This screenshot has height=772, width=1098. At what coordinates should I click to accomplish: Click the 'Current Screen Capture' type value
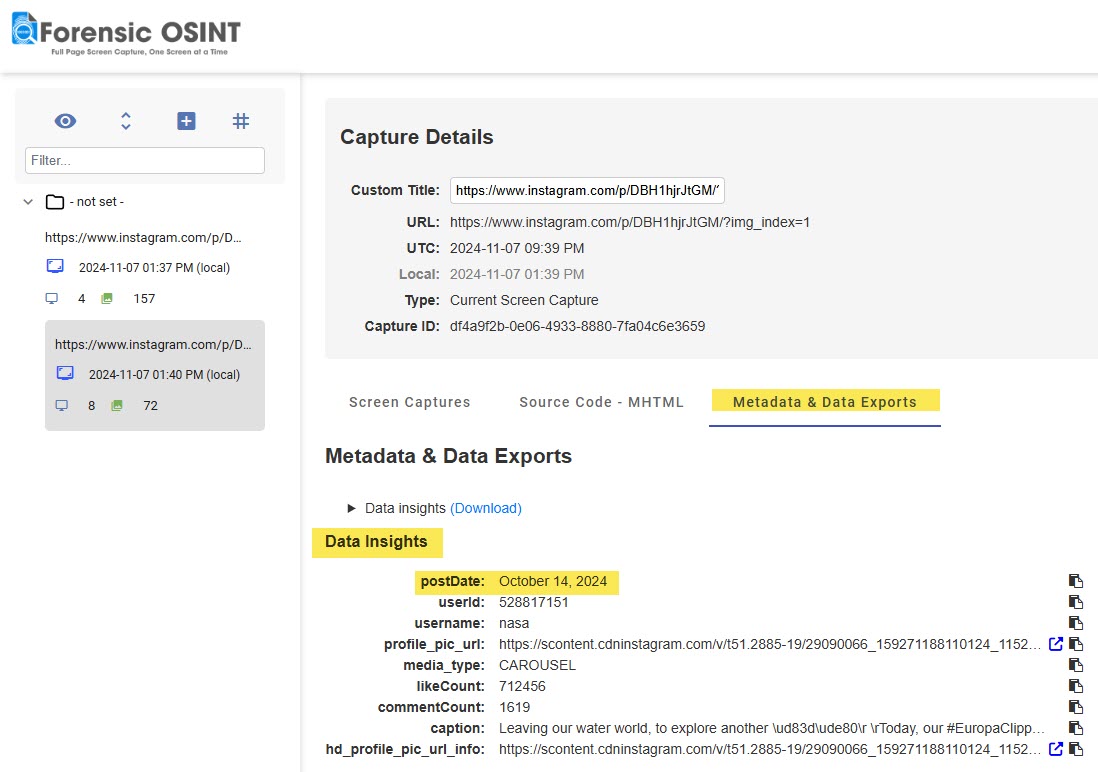(x=524, y=301)
